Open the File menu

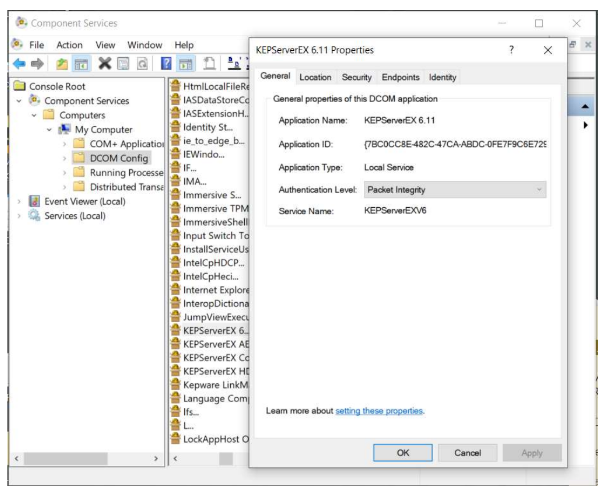coord(37,45)
